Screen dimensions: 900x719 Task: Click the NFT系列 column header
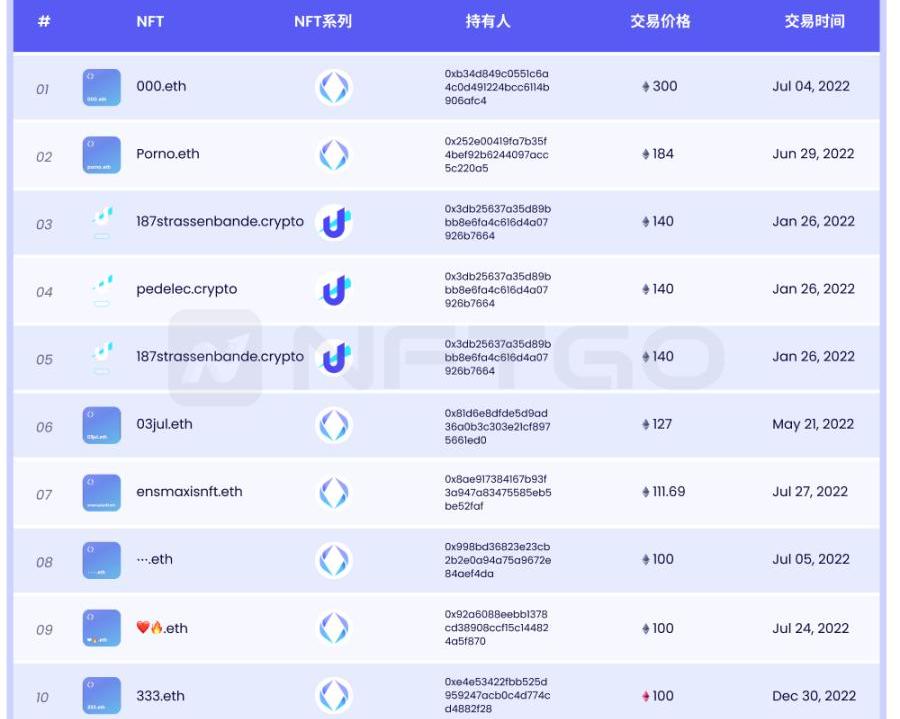coord(323,21)
